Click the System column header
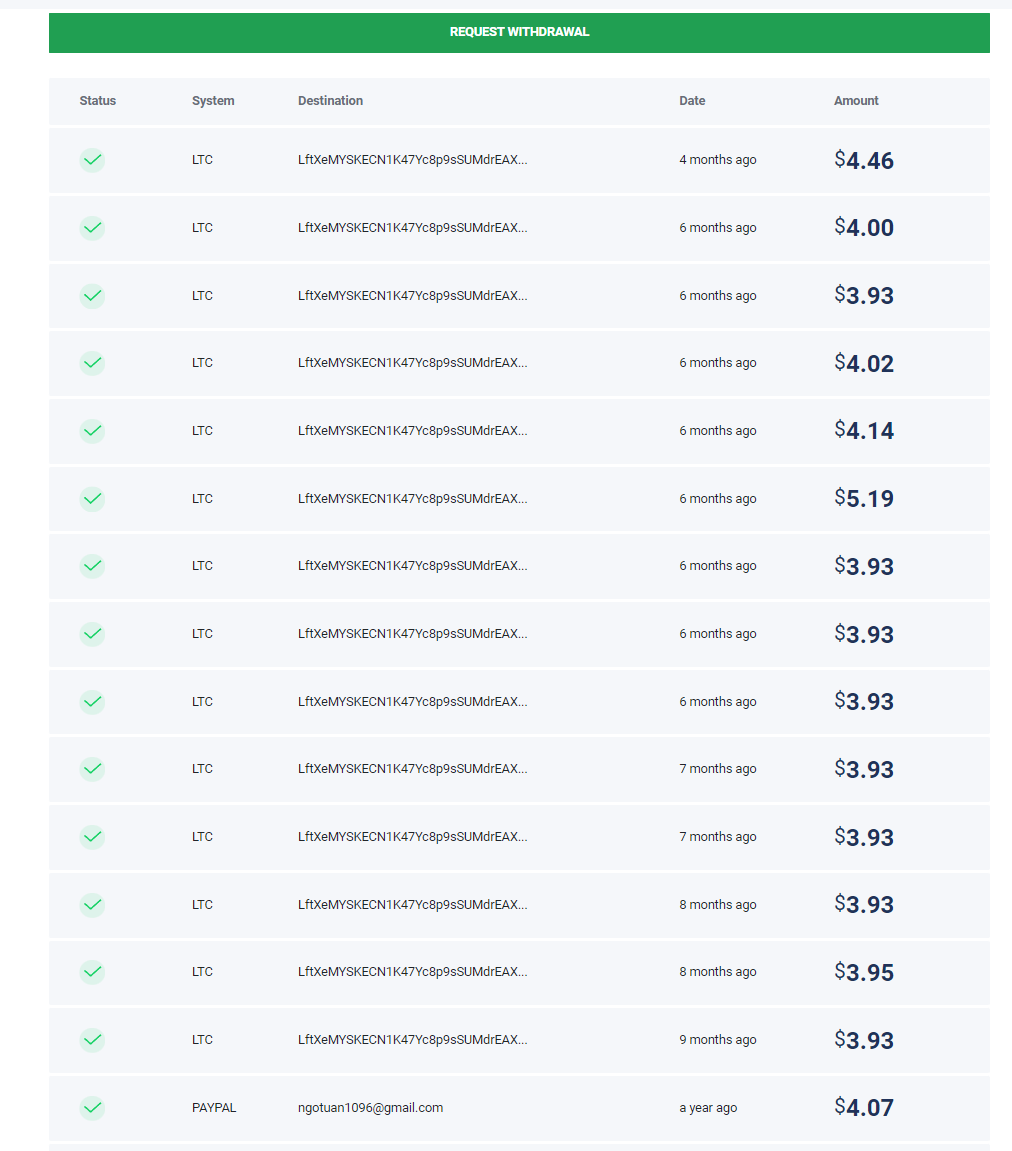 213,101
